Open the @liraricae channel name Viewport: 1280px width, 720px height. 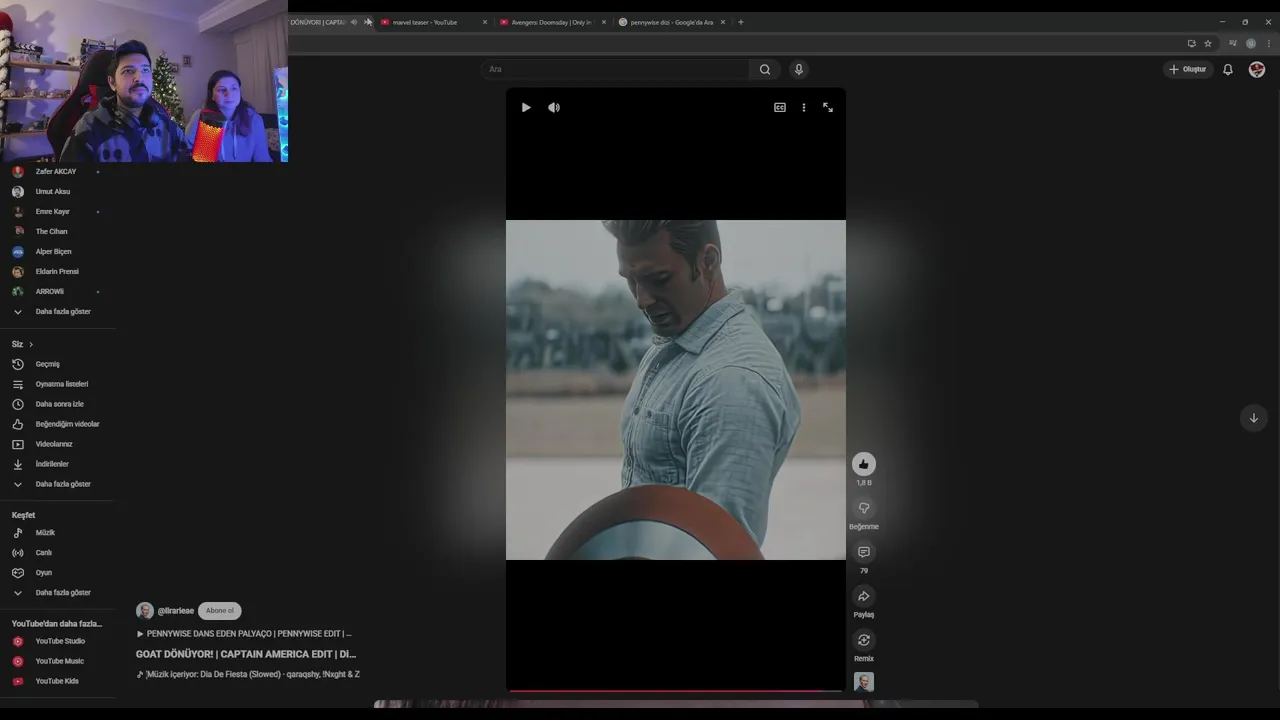click(x=176, y=611)
